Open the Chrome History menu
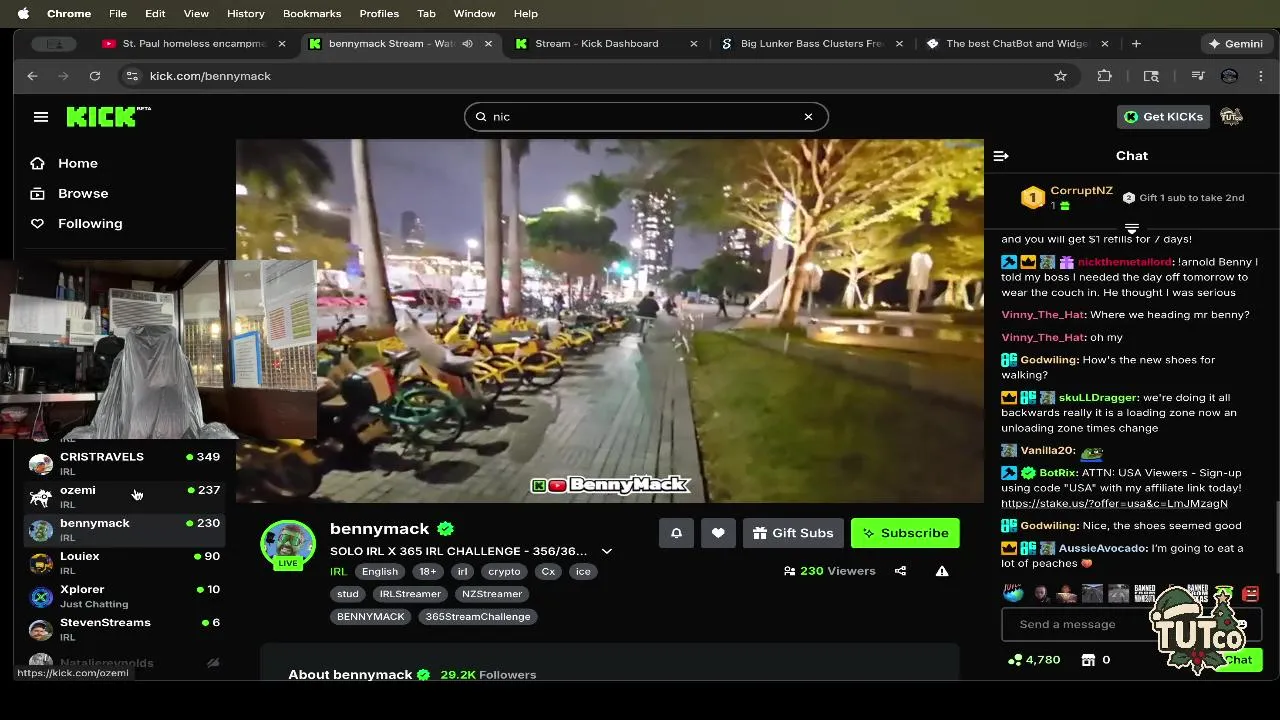1280x720 pixels. coord(245,13)
